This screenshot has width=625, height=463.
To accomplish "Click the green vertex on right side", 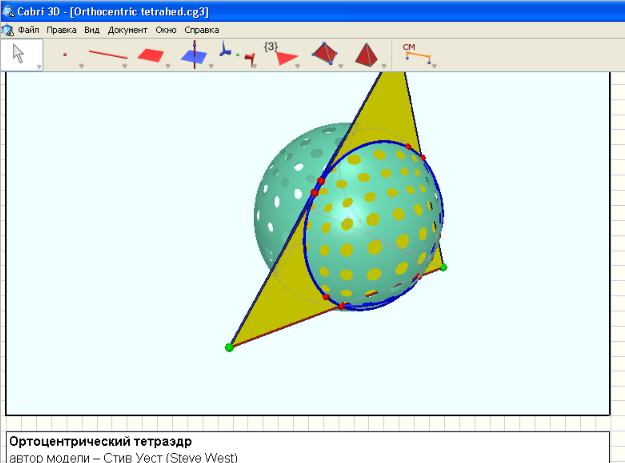I will [443, 267].
